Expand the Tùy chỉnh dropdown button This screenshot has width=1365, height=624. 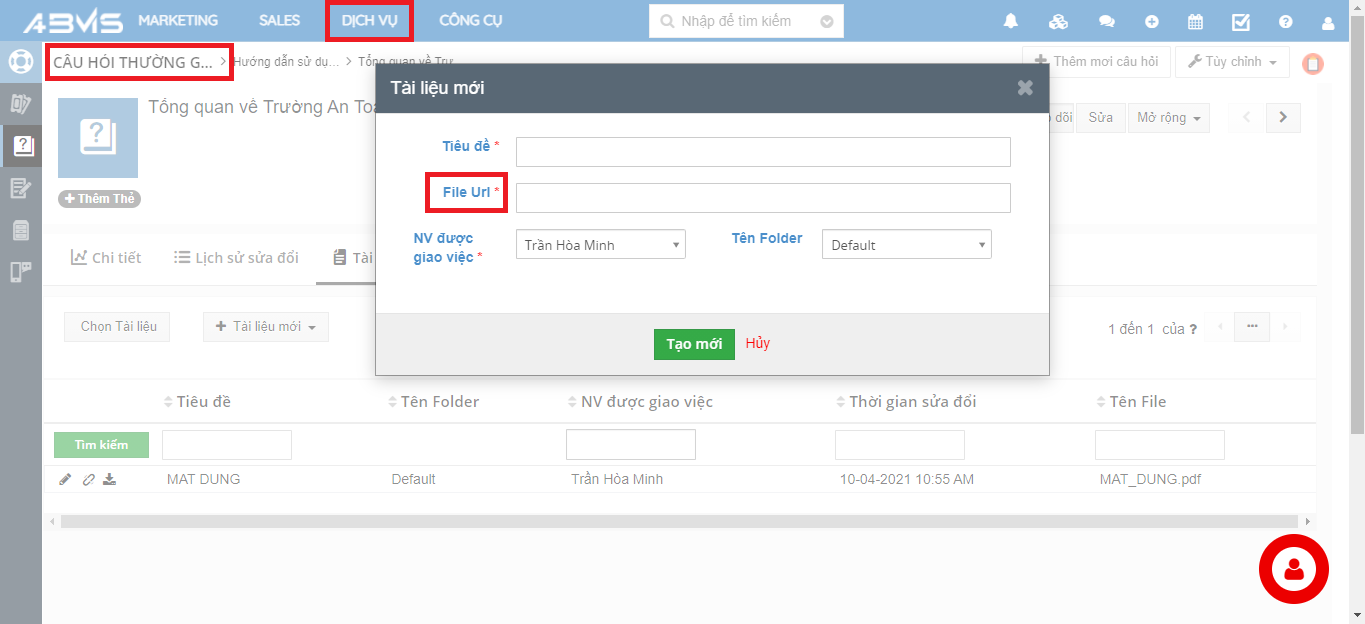[x=1231, y=62]
